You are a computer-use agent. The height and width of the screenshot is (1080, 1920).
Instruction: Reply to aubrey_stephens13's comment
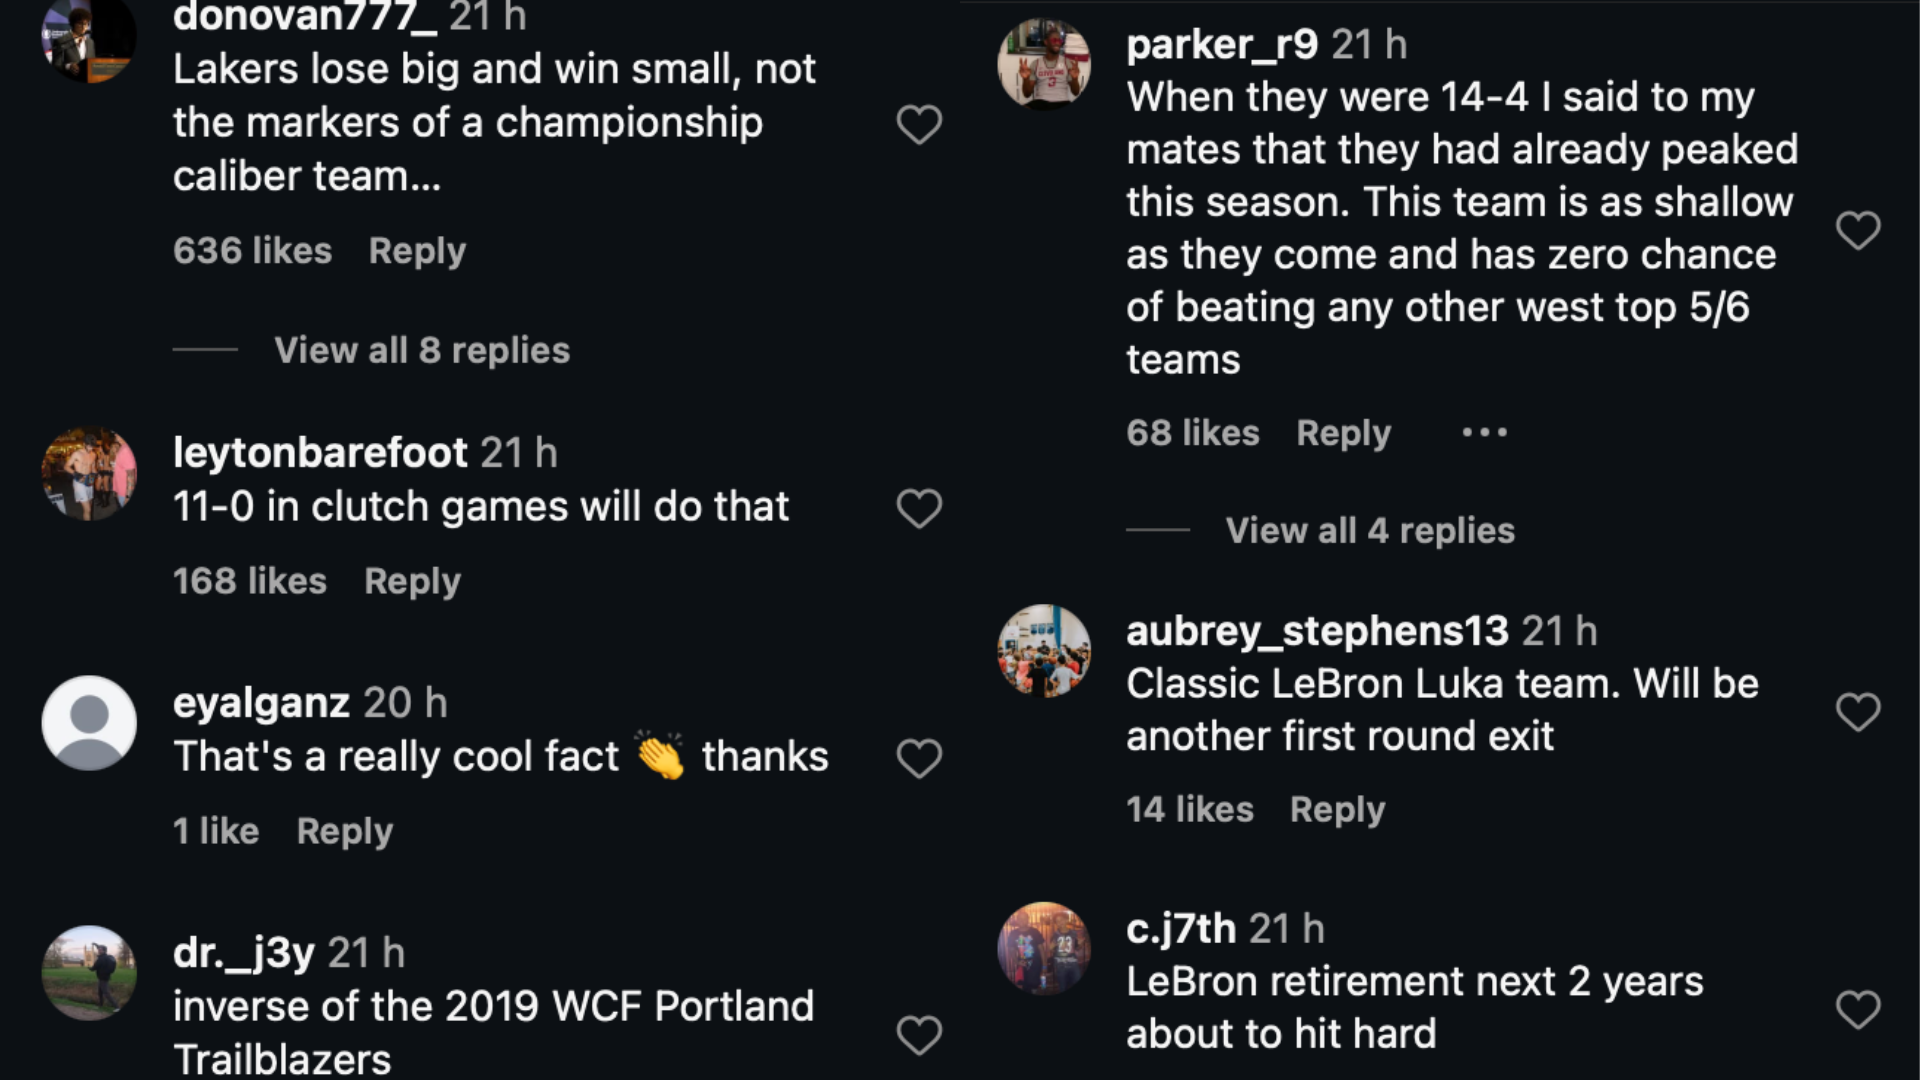pos(1337,809)
